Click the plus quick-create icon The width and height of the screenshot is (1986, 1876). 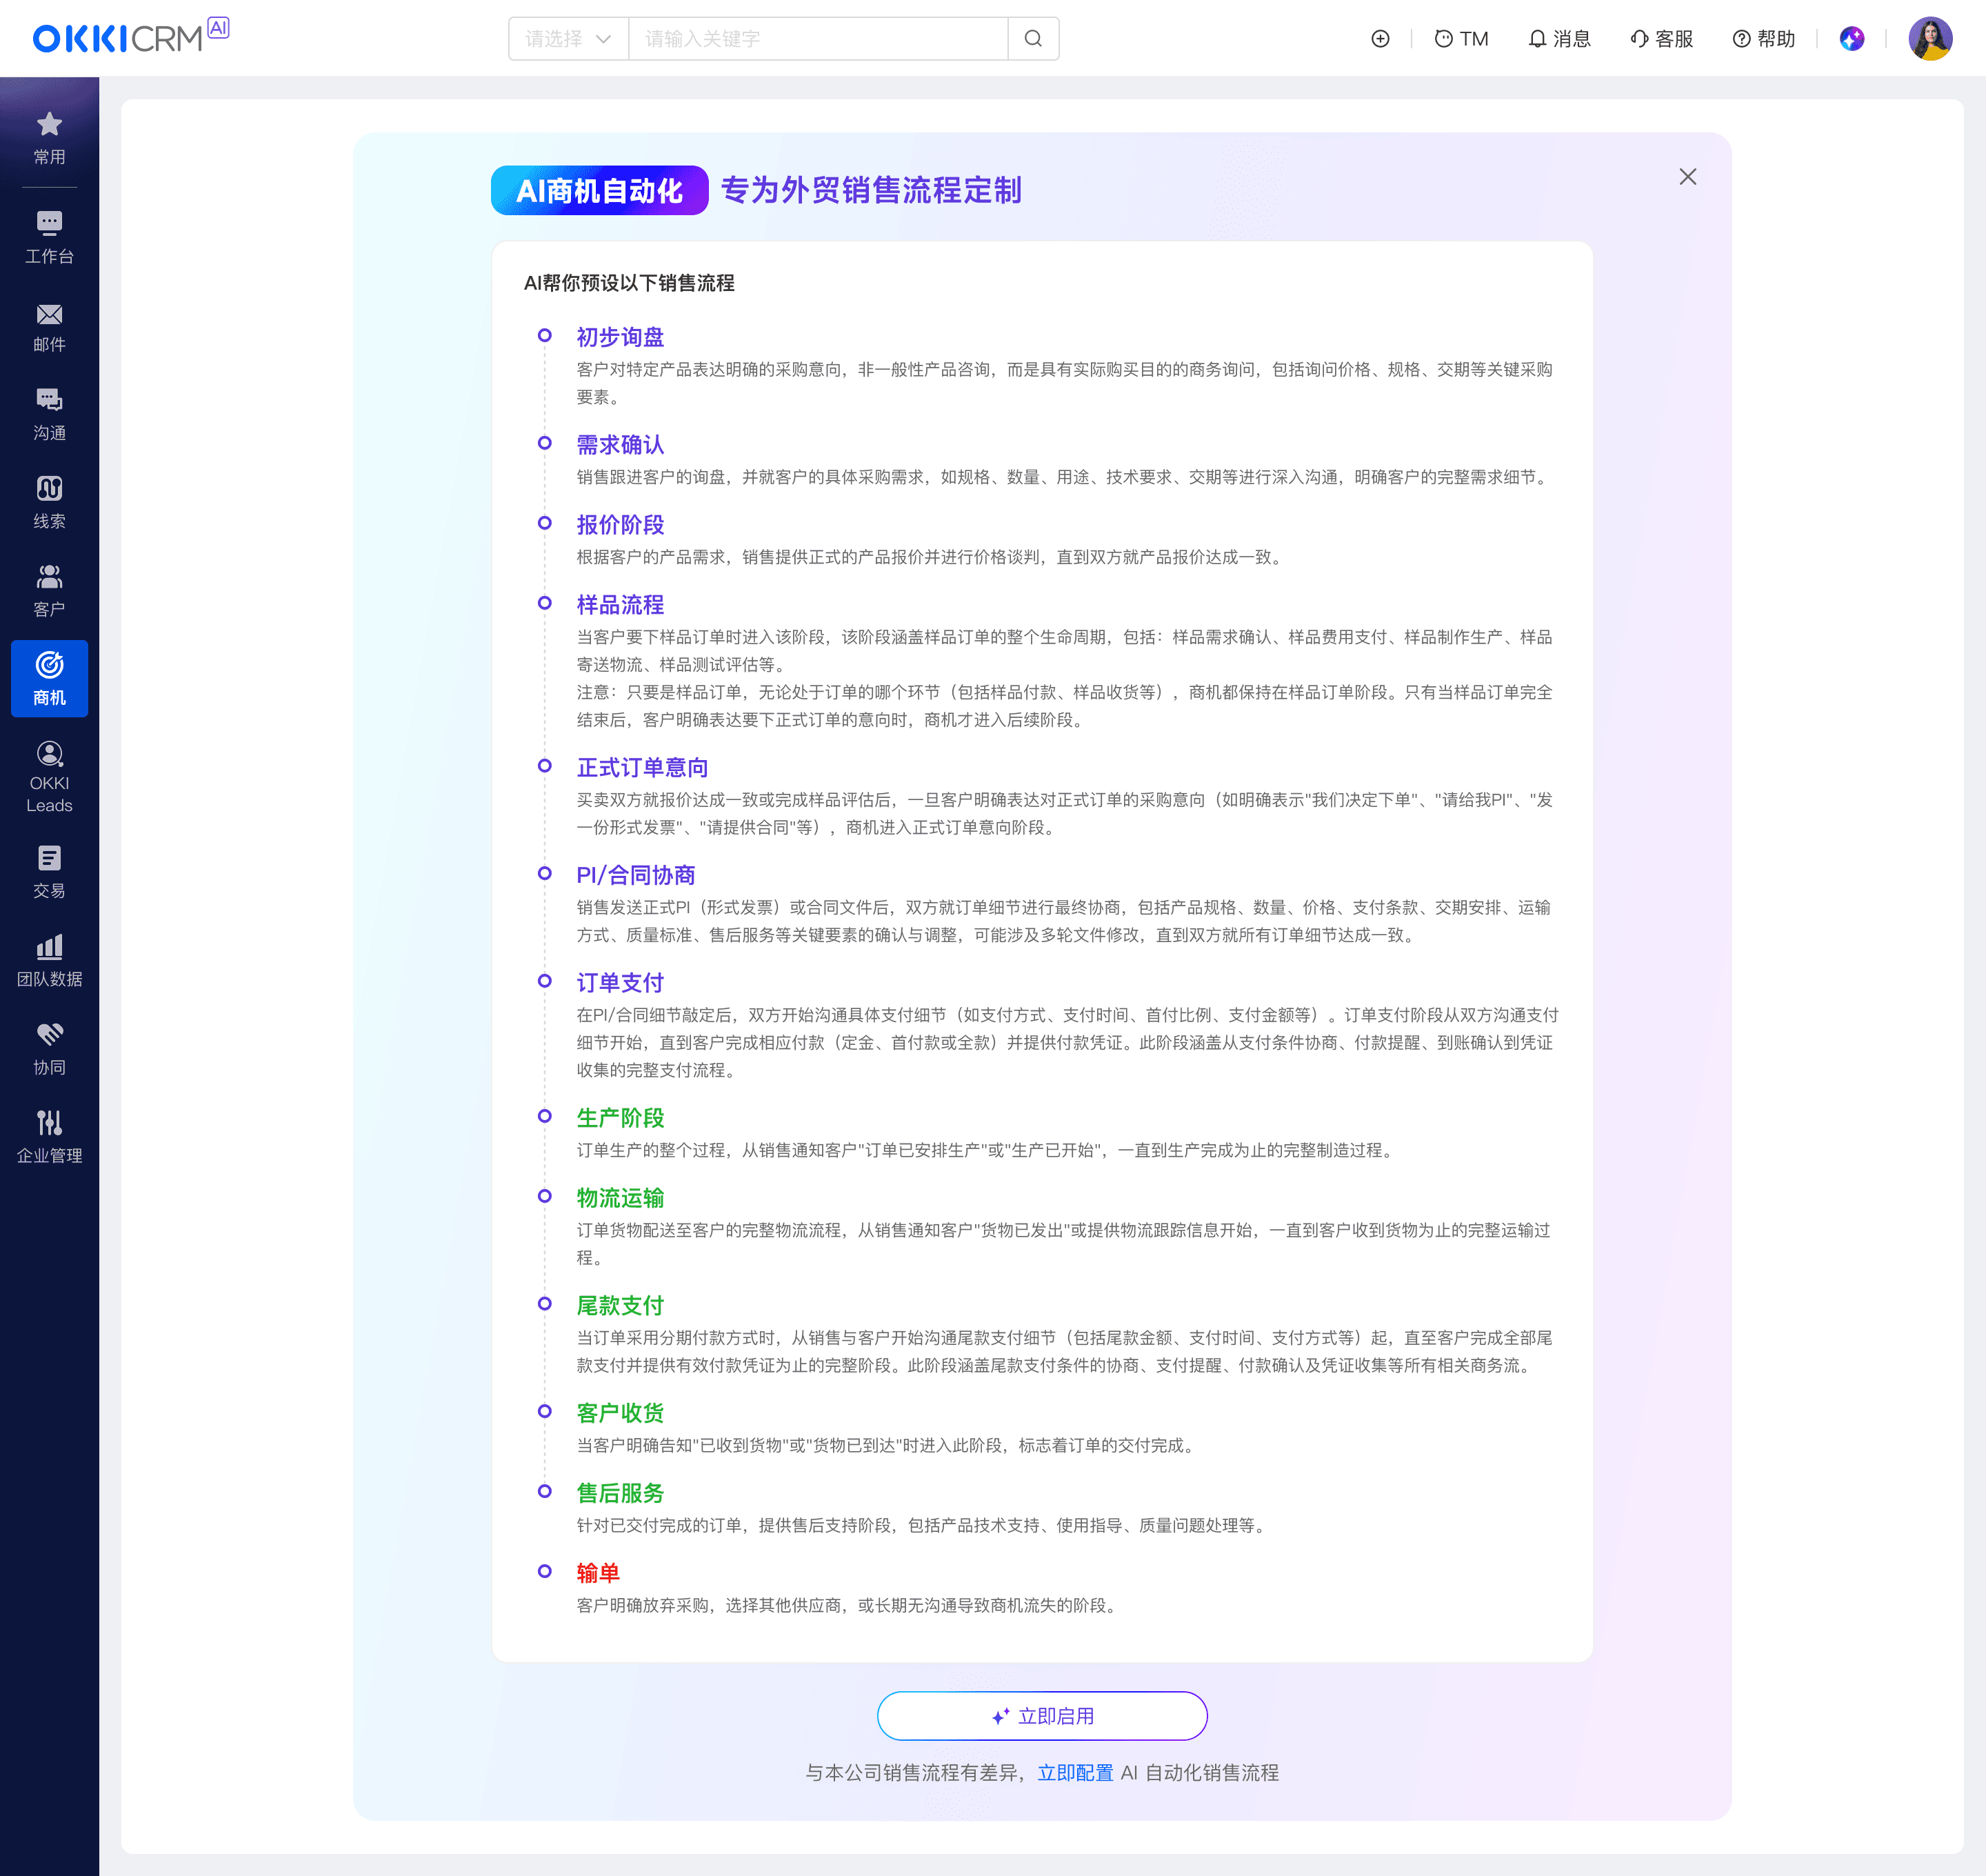1380,39
